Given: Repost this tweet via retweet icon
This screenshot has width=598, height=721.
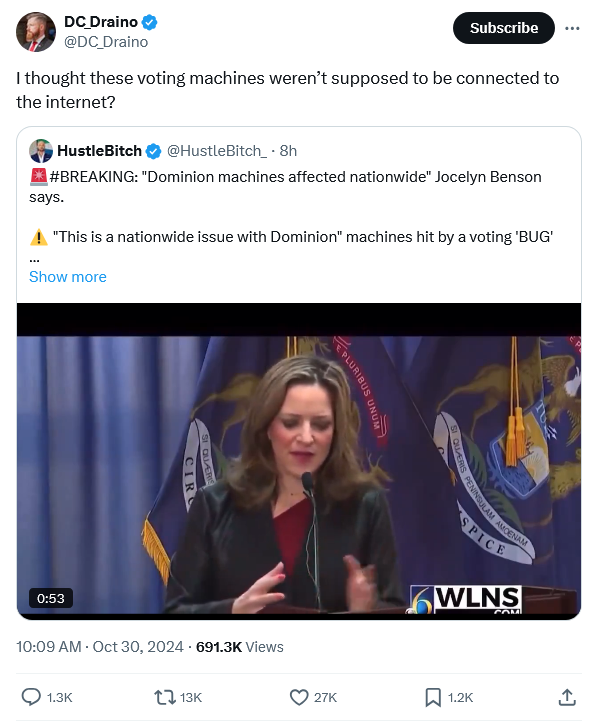Looking at the screenshot, I should pyautogui.click(x=164, y=697).
